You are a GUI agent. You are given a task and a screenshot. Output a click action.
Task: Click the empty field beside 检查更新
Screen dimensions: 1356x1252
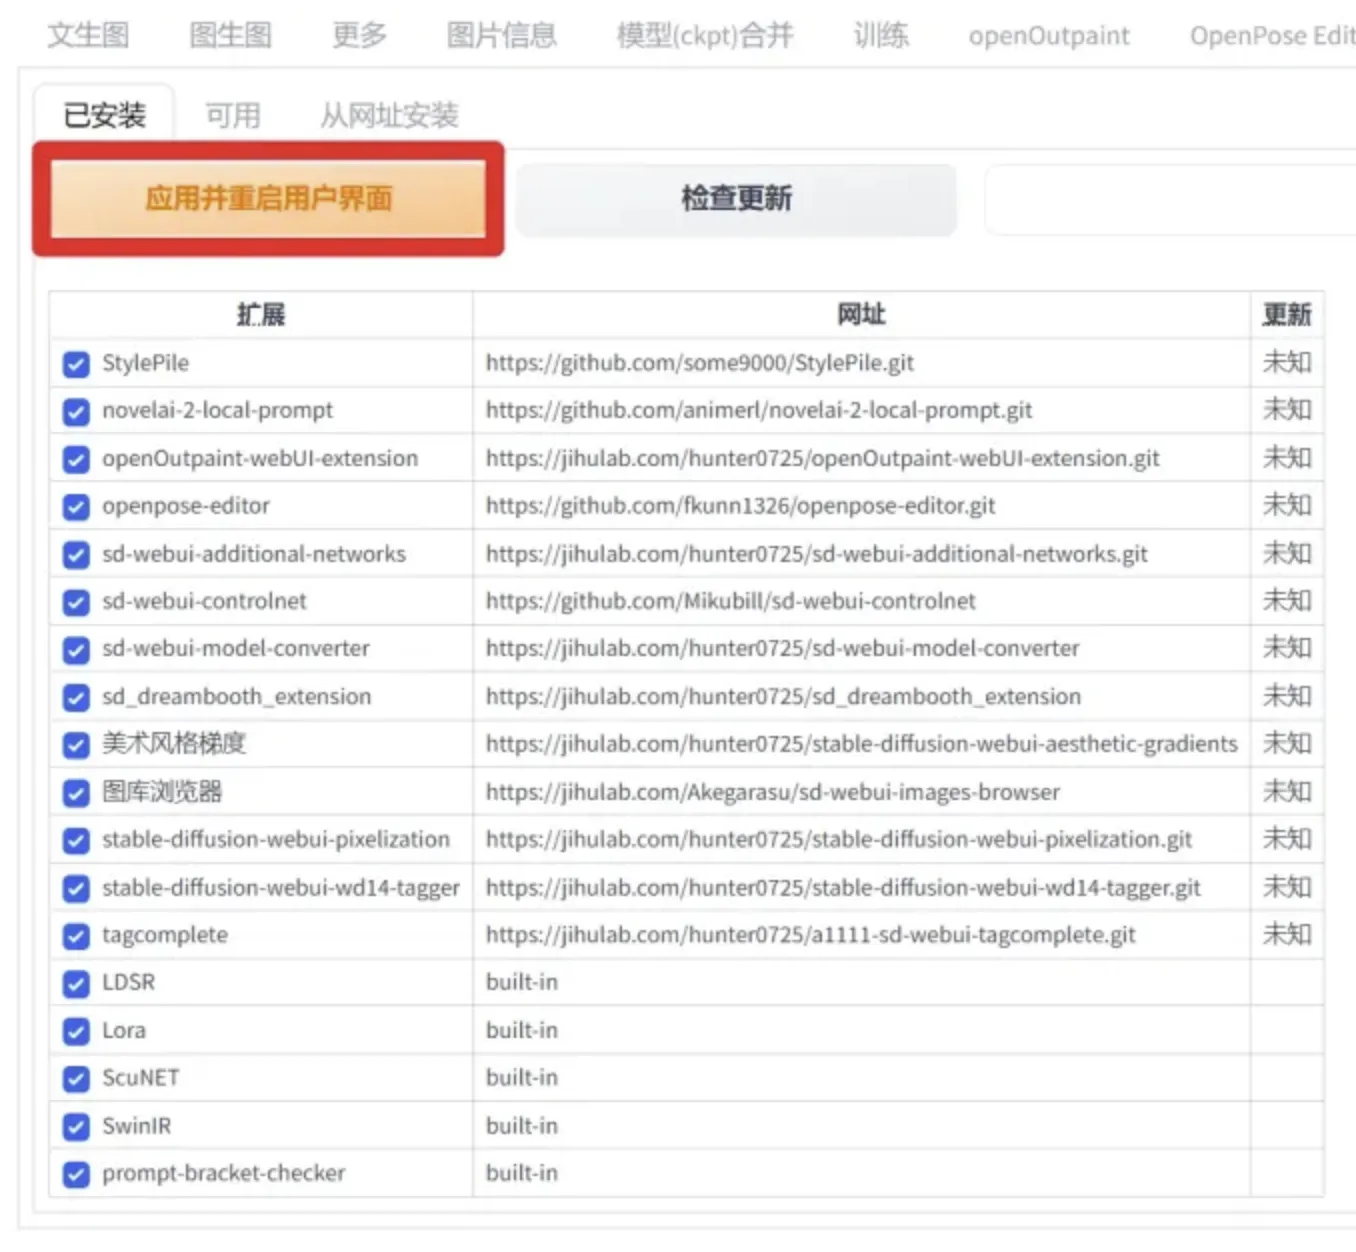[1170, 200]
